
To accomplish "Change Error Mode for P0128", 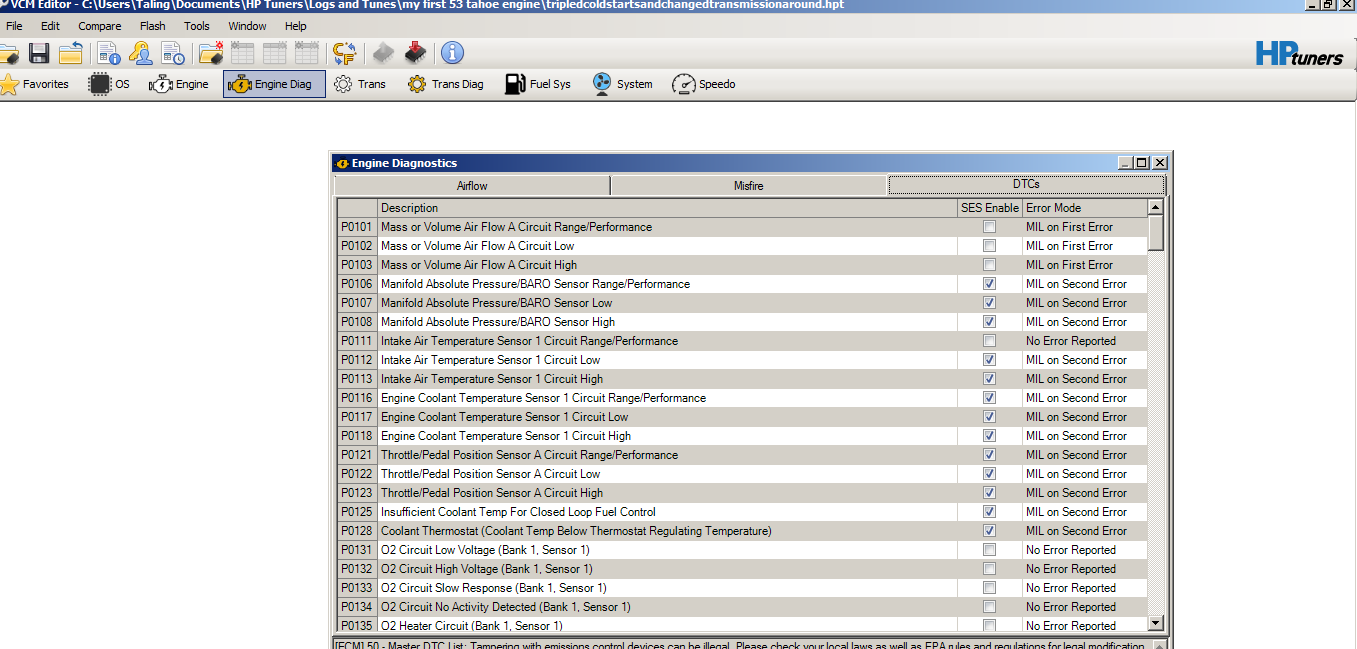I will click(x=1084, y=531).
